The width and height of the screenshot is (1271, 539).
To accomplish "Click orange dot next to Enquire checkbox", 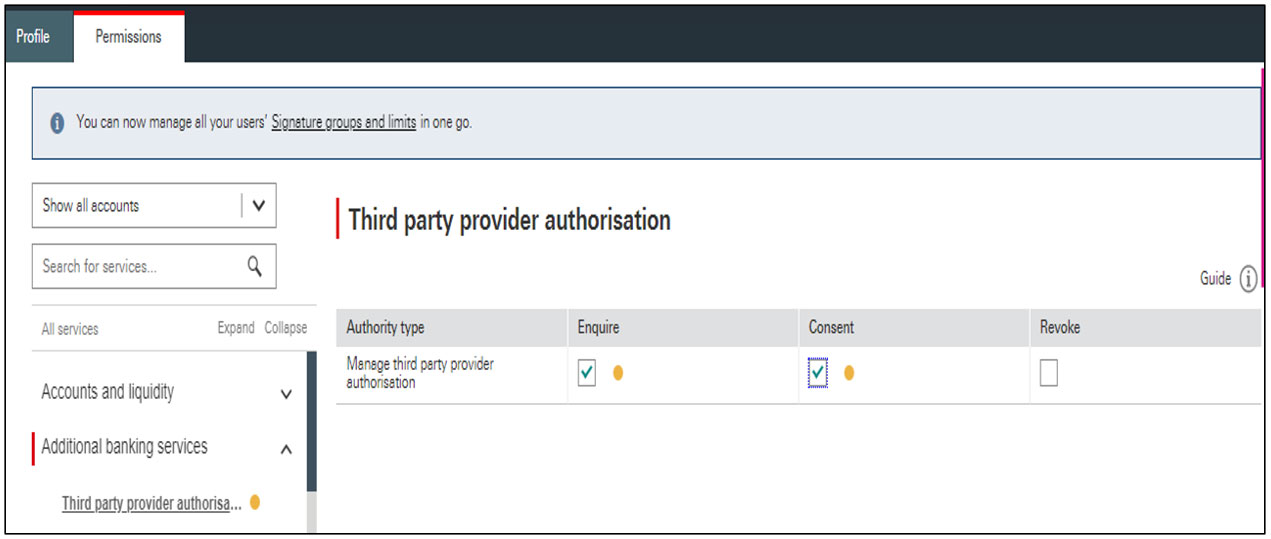I will tap(618, 373).
